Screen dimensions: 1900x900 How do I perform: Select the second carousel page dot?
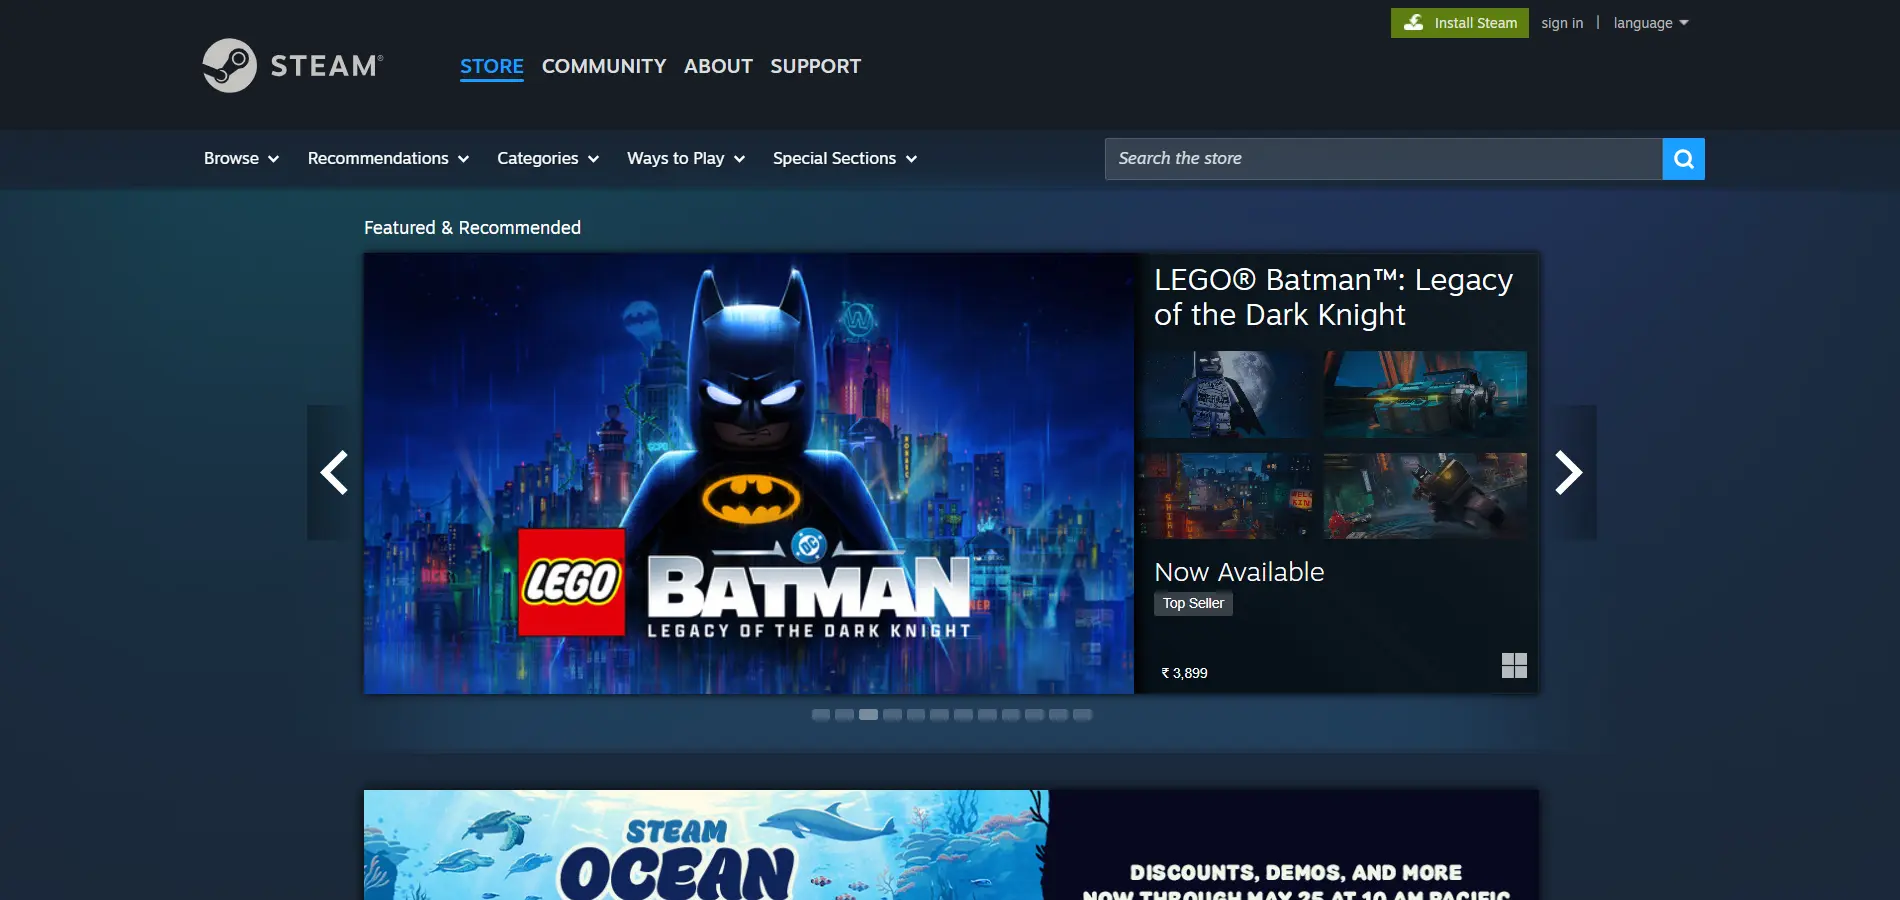tap(845, 715)
